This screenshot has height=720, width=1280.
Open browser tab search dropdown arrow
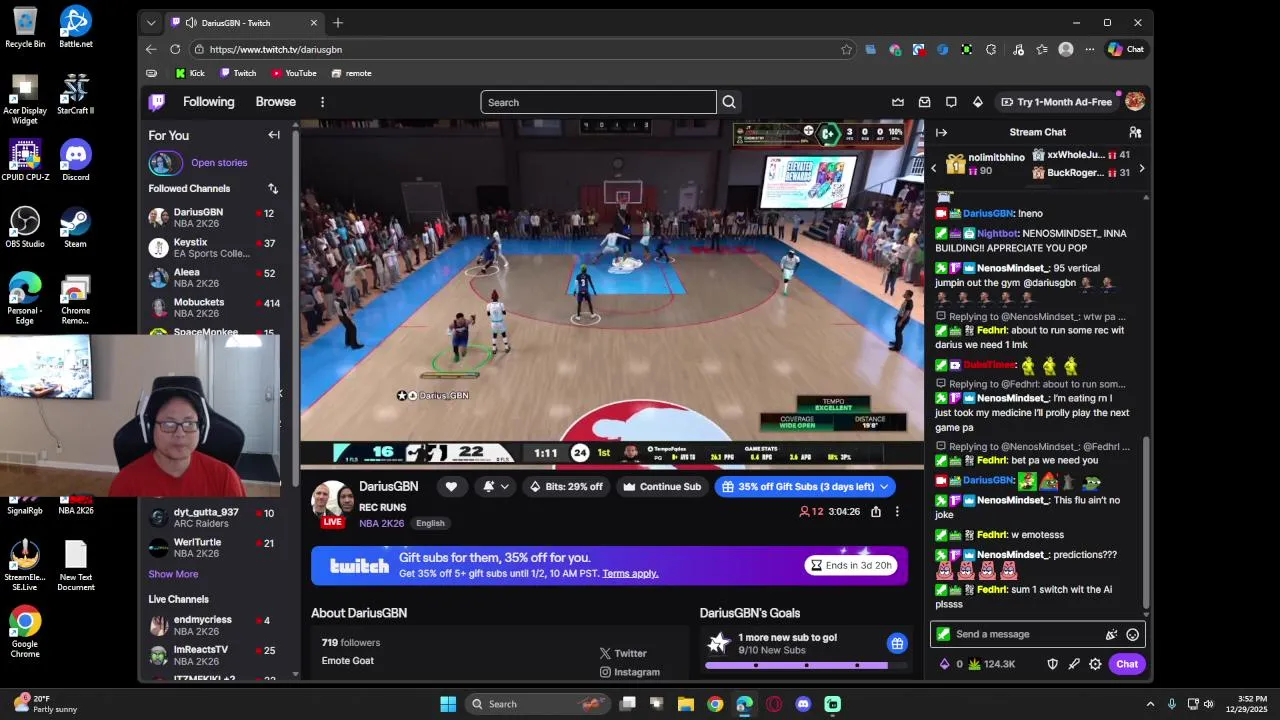tap(151, 23)
